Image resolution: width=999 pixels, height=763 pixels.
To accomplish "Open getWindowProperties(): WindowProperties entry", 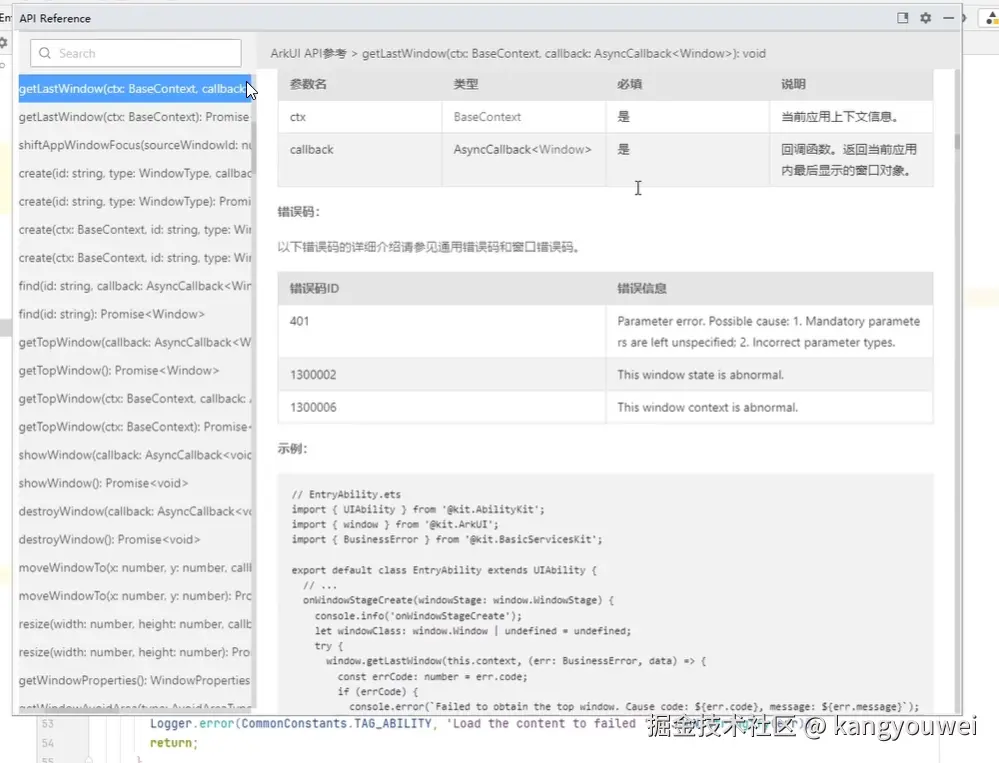I will point(134,680).
